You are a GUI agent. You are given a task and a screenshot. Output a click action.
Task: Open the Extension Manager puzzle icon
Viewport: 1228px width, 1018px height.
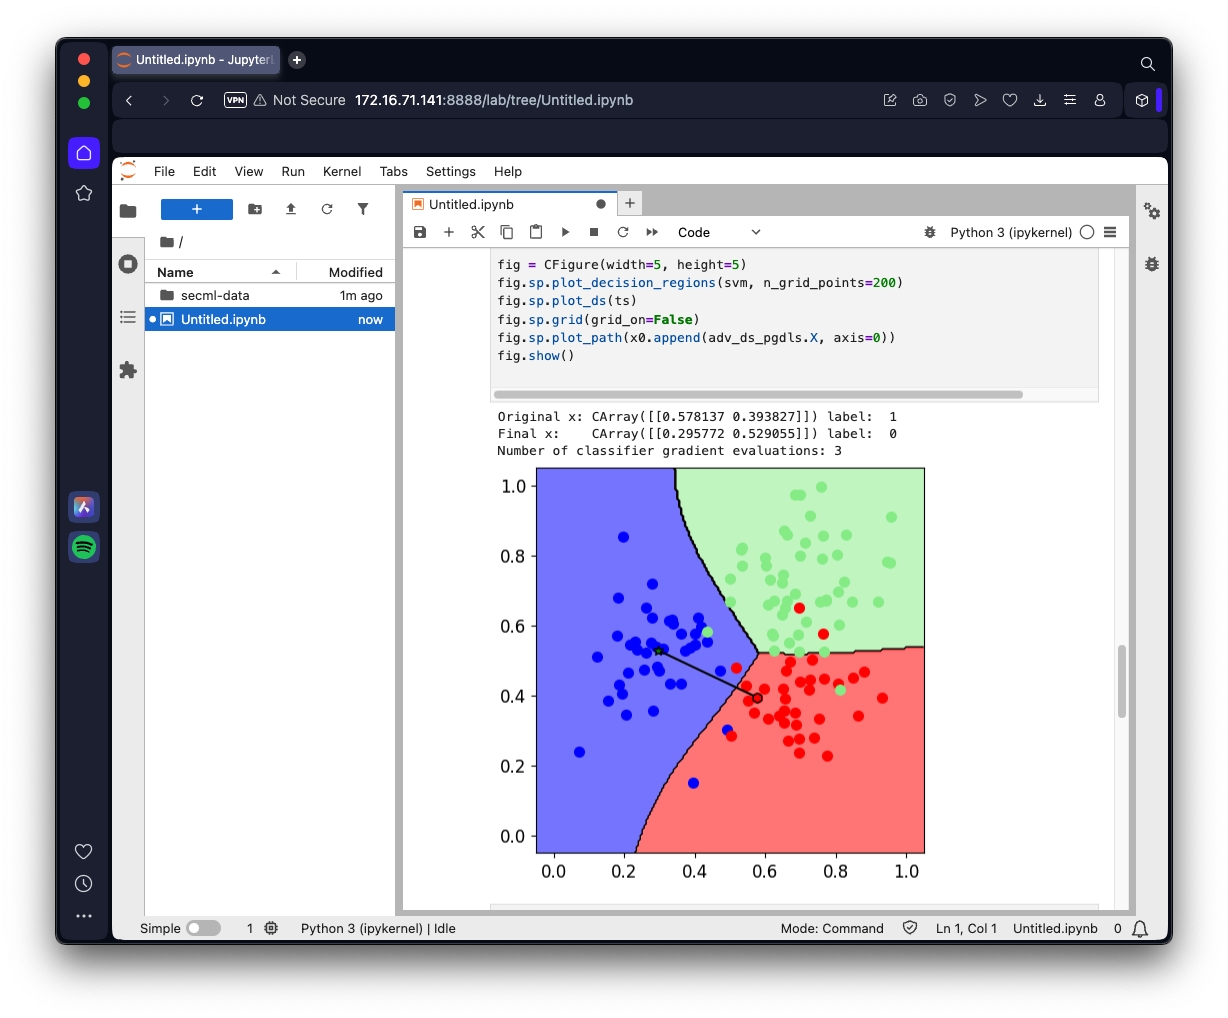(128, 370)
